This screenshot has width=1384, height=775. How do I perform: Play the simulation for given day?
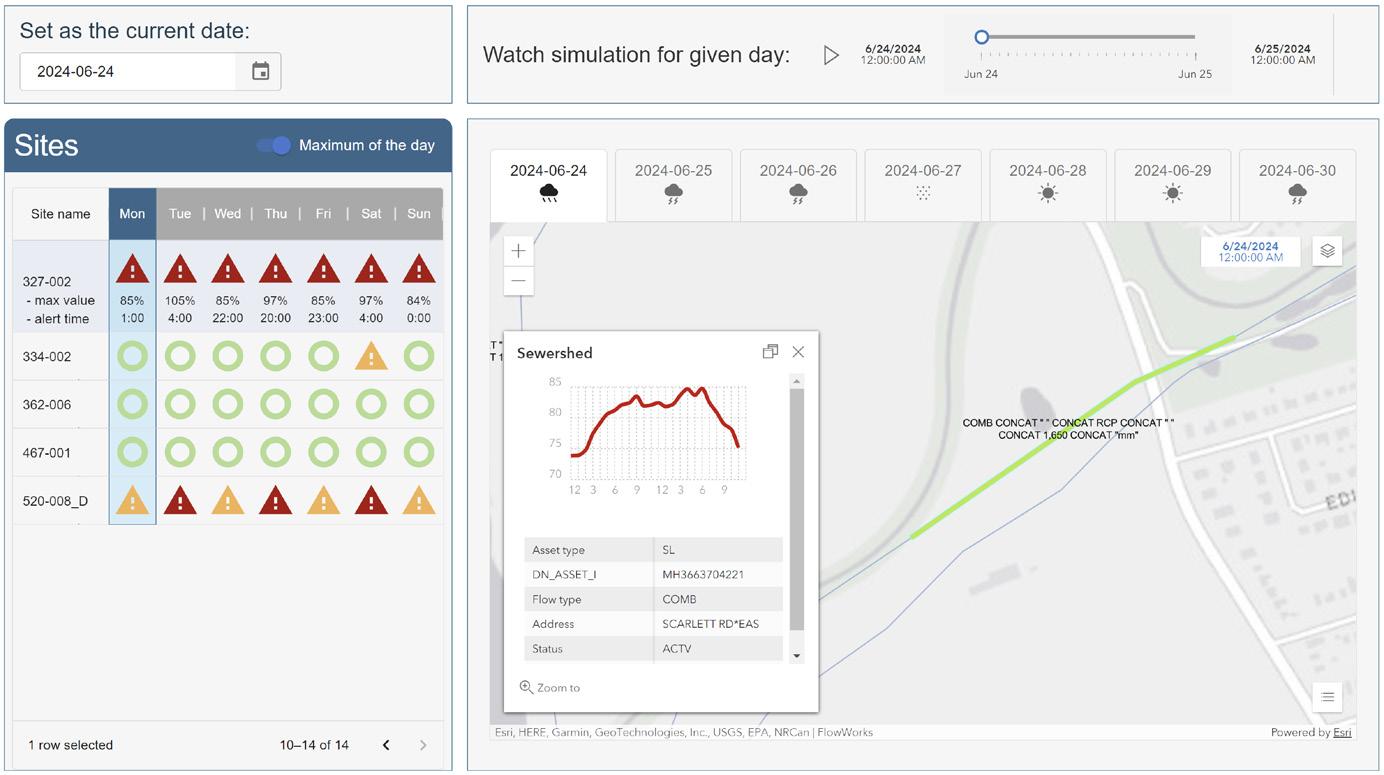point(831,55)
